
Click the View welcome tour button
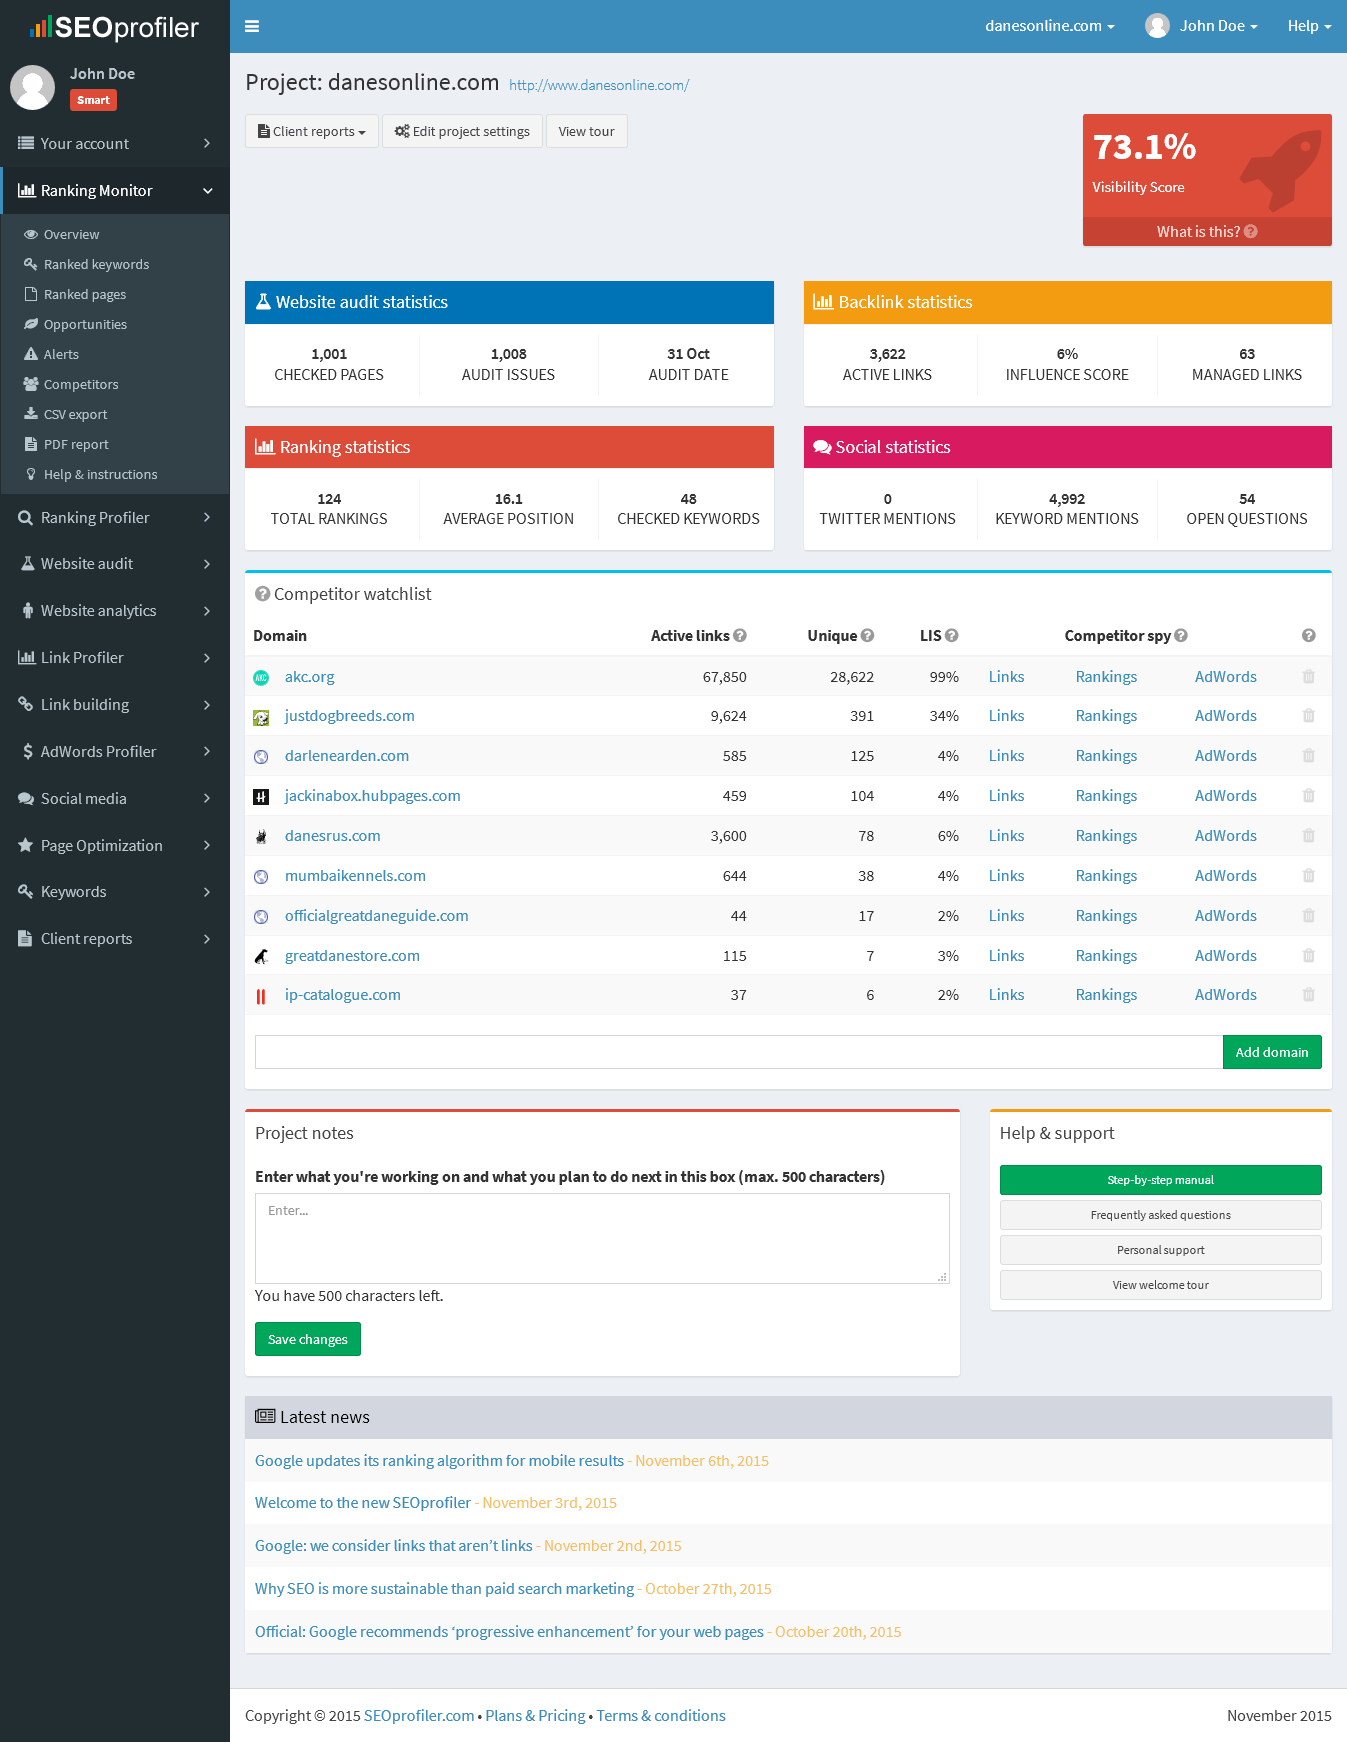tap(1160, 1285)
